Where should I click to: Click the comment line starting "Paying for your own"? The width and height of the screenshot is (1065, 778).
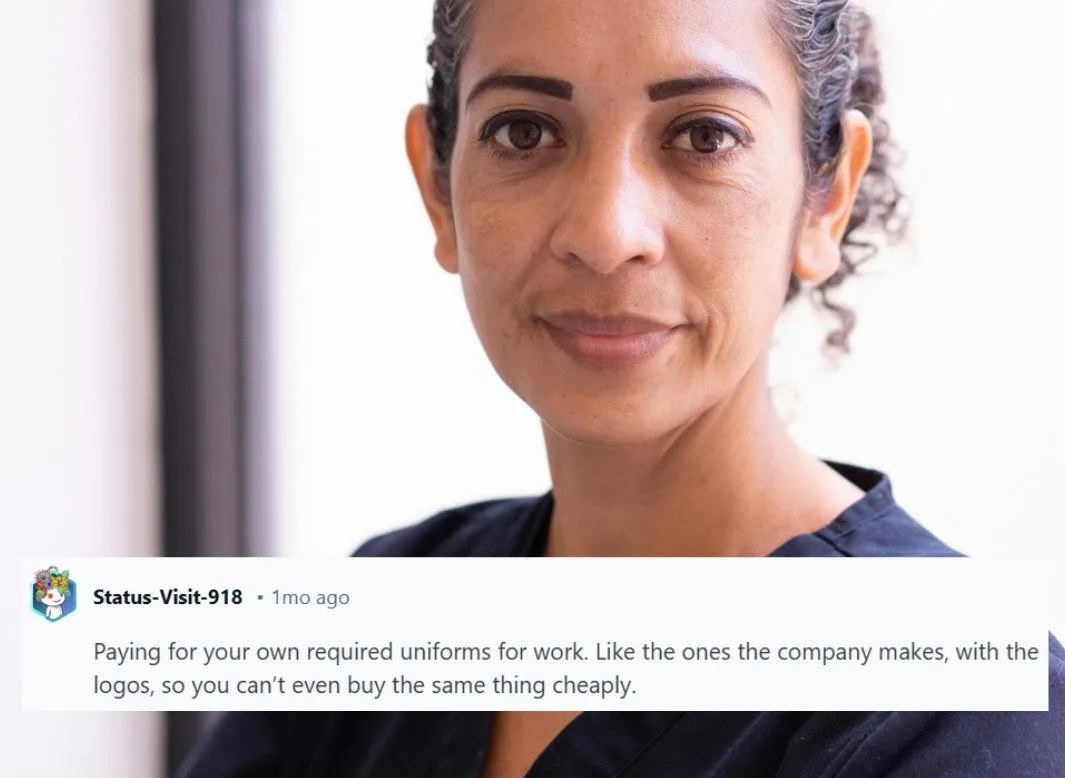pos(566,652)
